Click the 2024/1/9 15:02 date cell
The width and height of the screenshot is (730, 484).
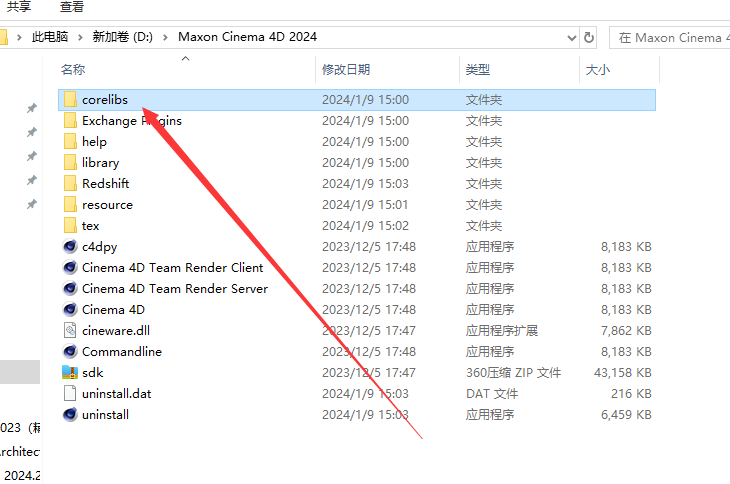(365, 226)
